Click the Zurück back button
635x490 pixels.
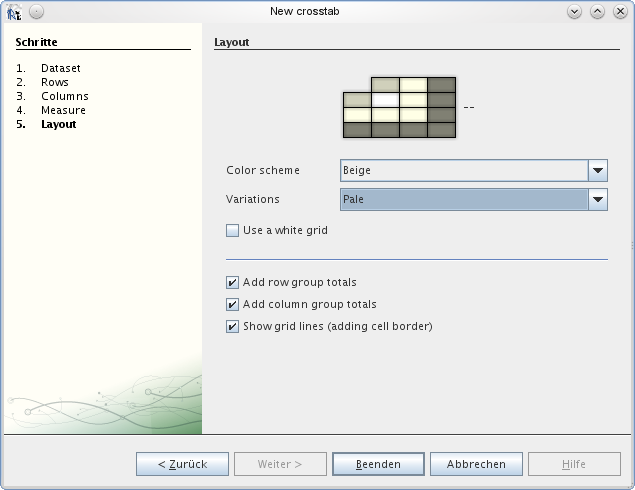point(182,464)
